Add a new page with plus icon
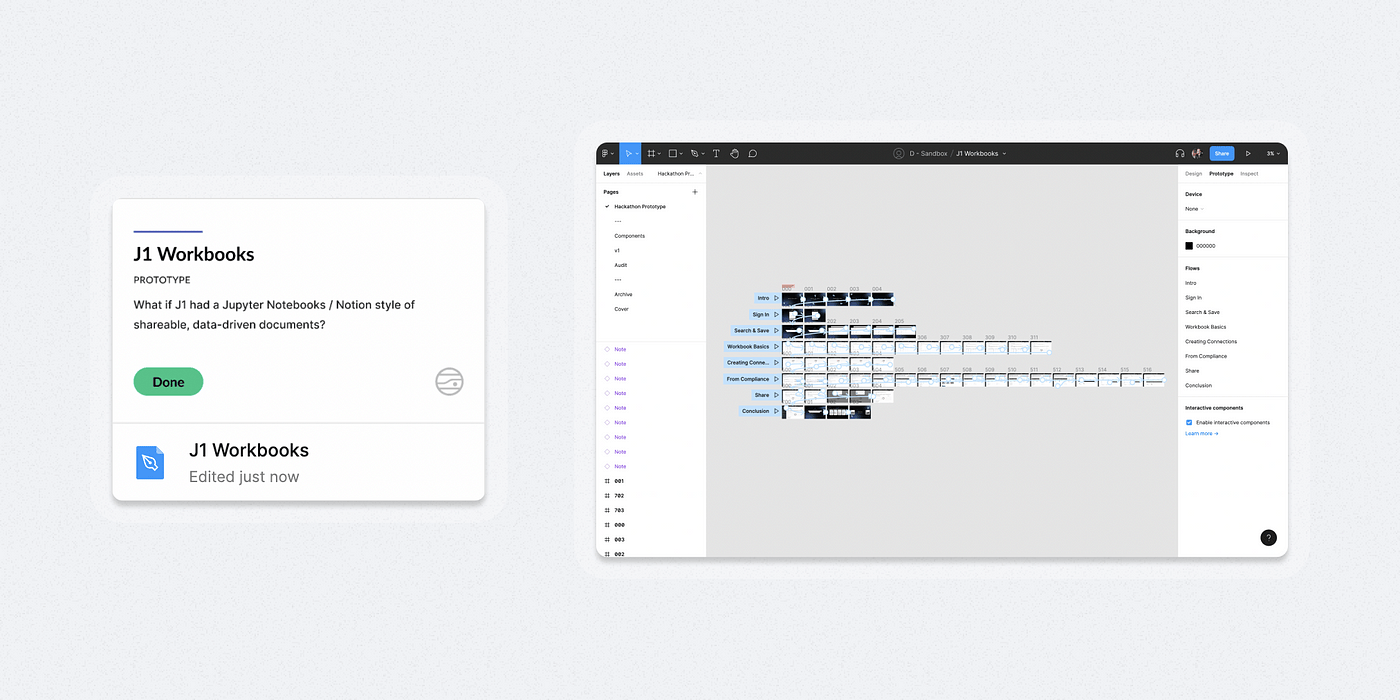This screenshot has height=700, width=1400. click(695, 191)
